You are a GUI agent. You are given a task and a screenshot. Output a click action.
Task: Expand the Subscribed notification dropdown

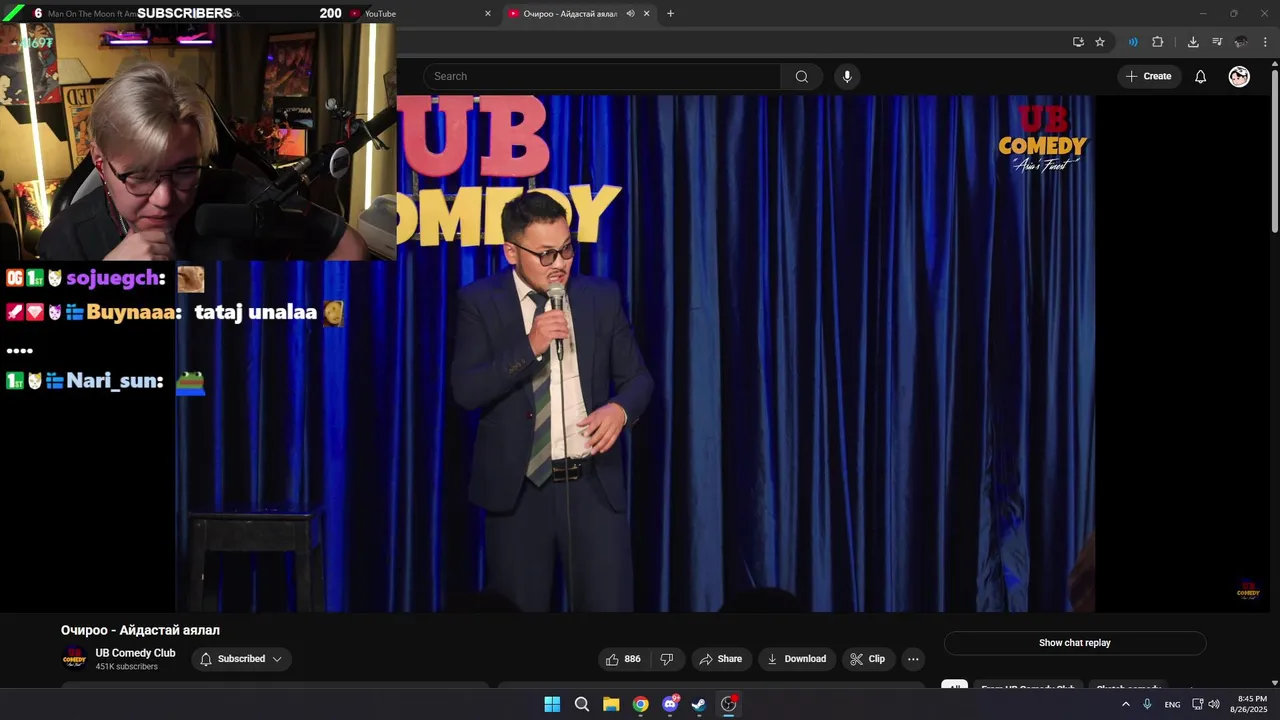pyautogui.click(x=241, y=659)
